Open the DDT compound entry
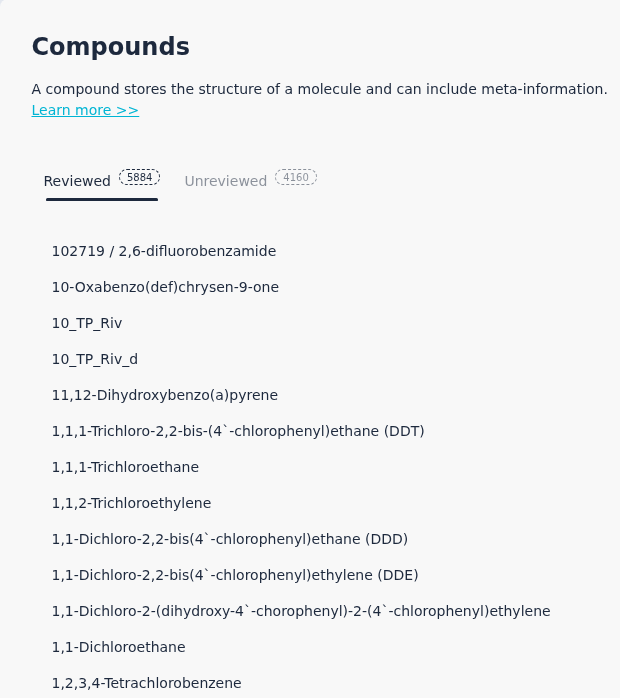This screenshot has width=620, height=698. click(x=238, y=431)
